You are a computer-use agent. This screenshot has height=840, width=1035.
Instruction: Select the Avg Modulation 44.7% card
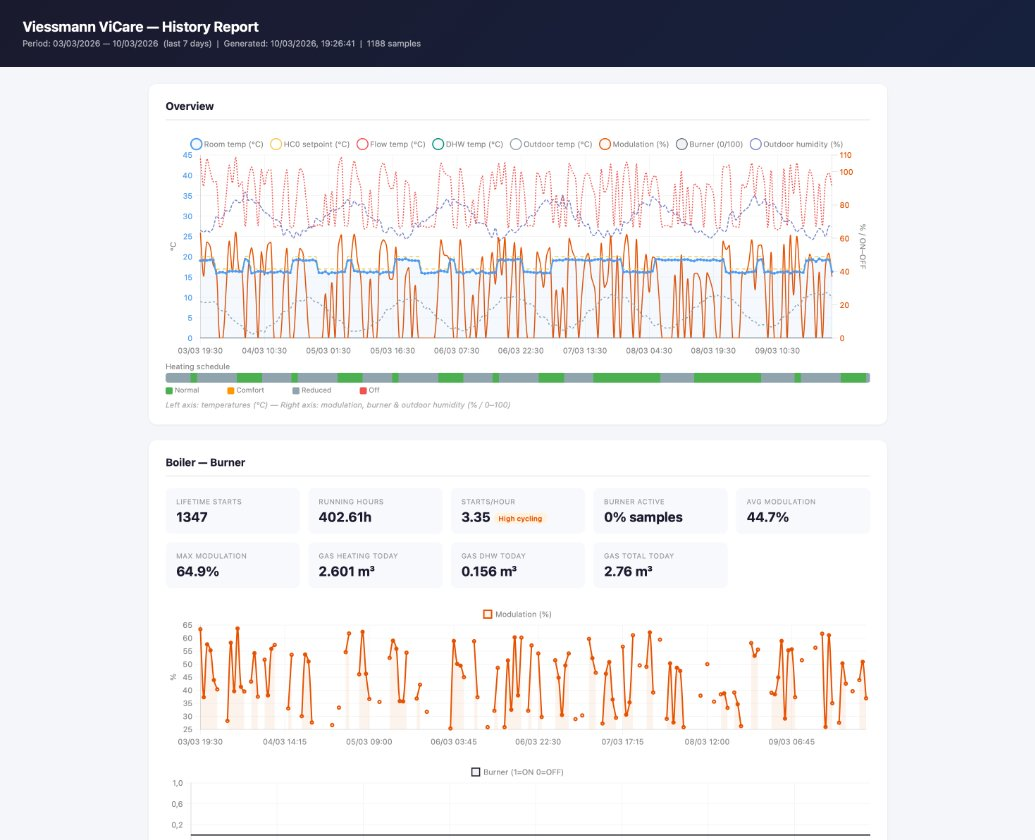803,511
